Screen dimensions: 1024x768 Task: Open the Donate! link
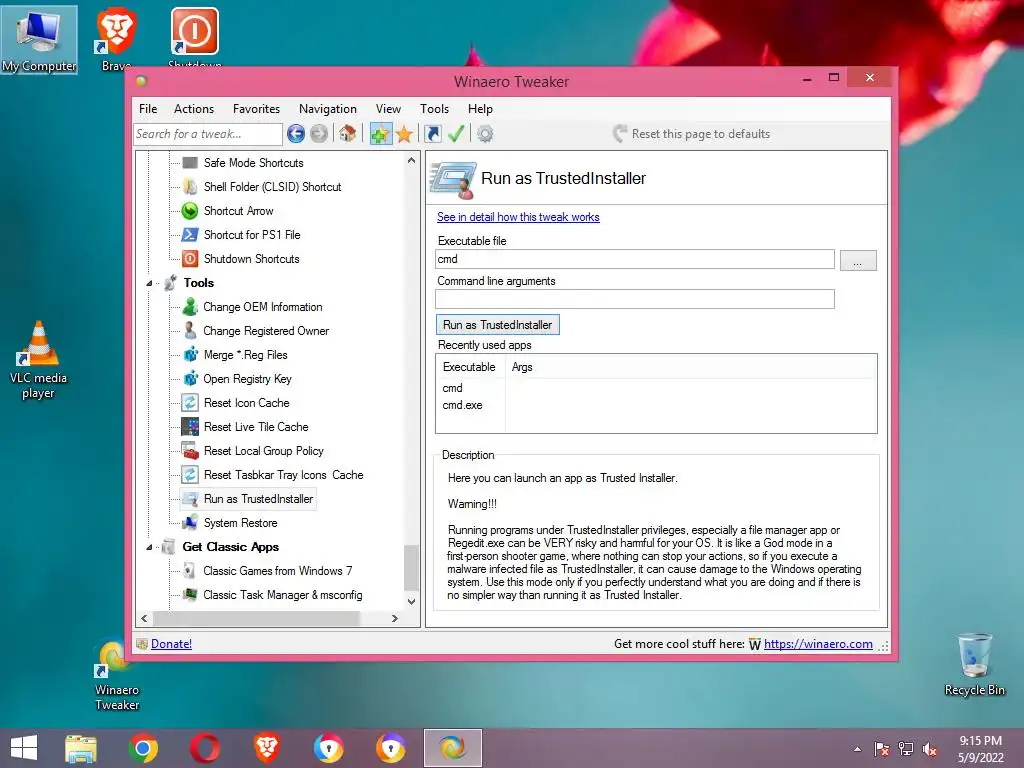click(x=171, y=644)
